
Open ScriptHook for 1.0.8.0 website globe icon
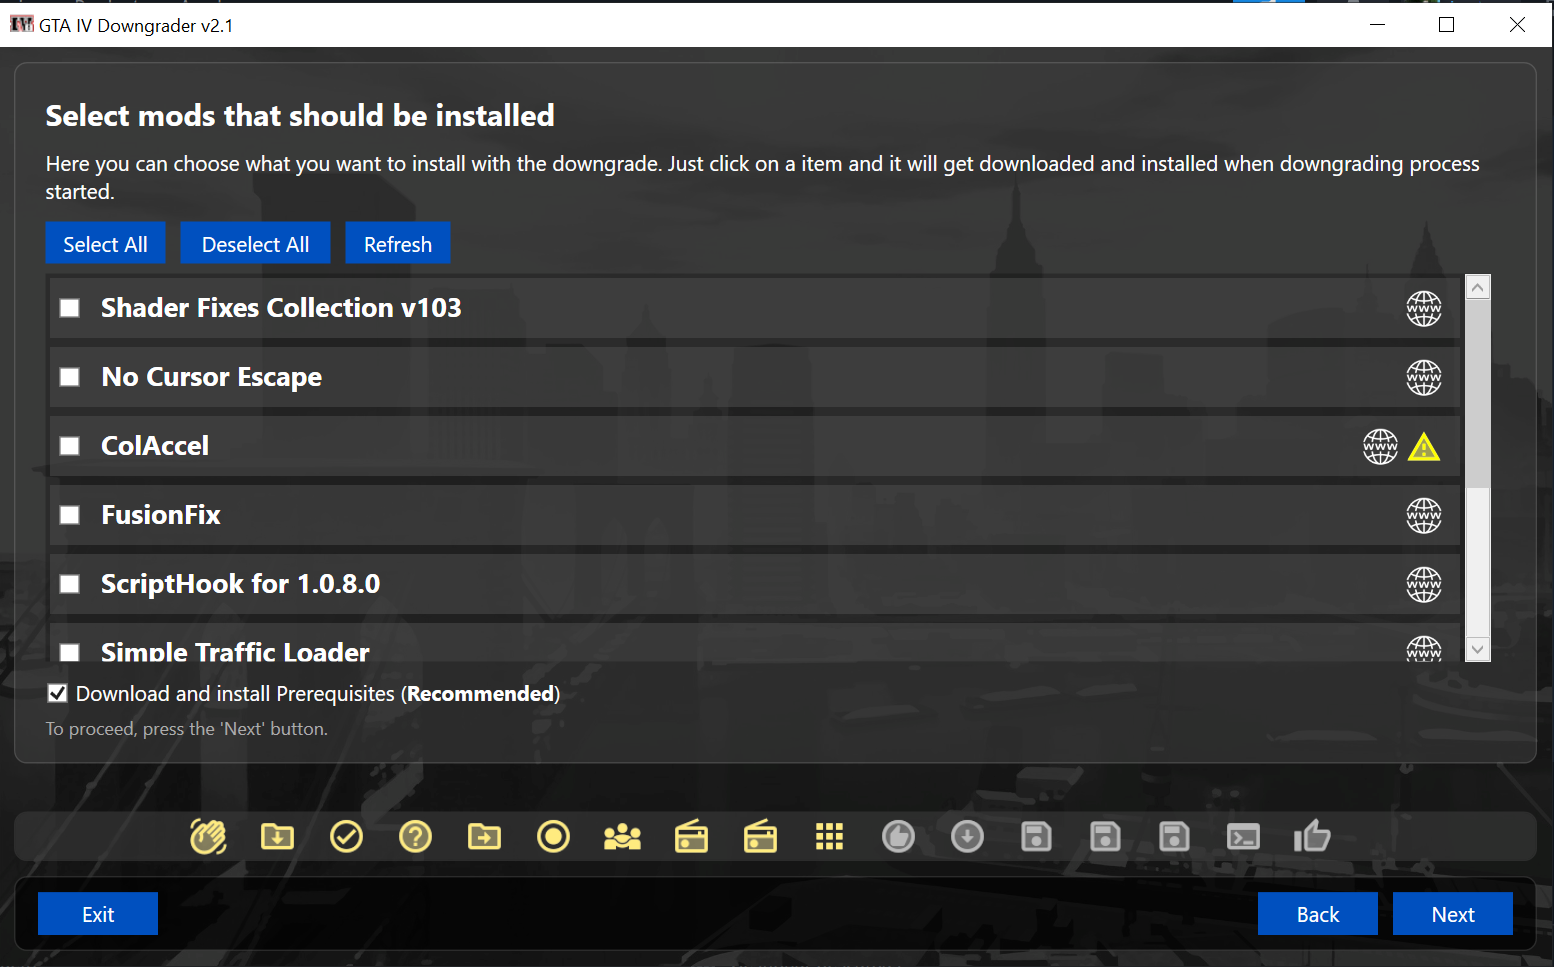pyautogui.click(x=1424, y=584)
